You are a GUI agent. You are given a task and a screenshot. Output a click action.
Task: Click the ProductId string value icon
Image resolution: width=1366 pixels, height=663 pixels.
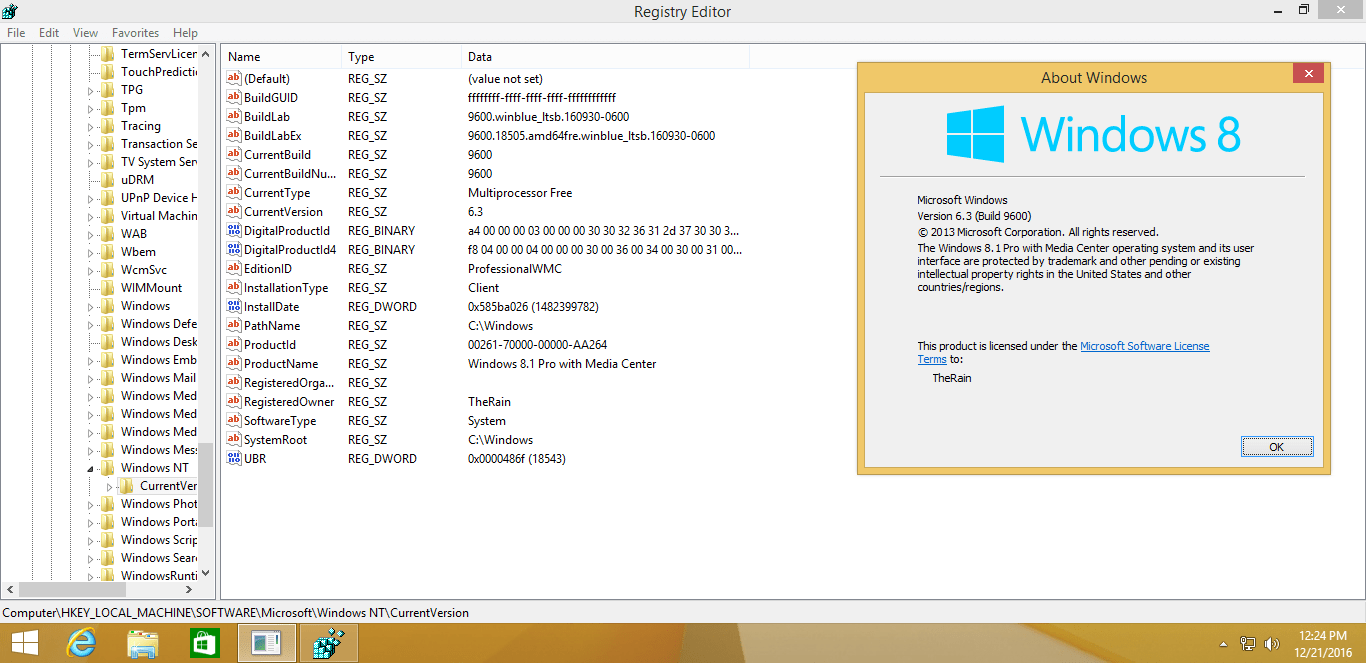(x=235, y=345)
